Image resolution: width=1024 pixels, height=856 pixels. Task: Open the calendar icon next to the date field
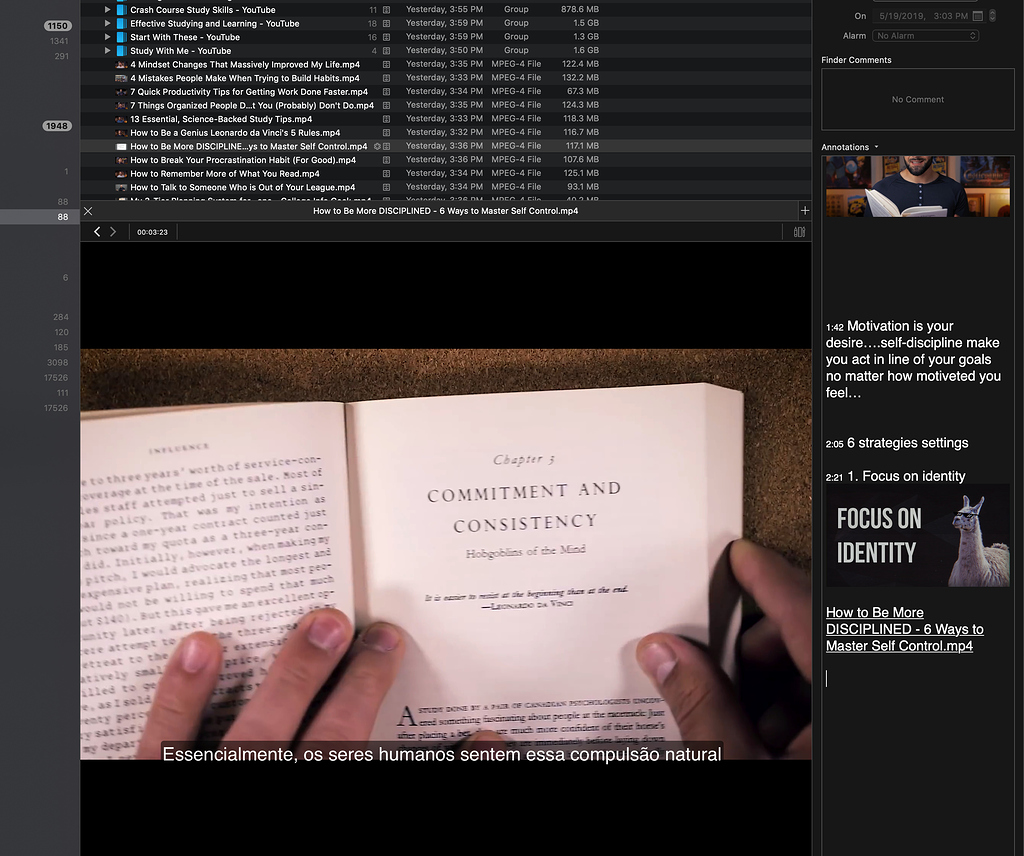point(977,16)
